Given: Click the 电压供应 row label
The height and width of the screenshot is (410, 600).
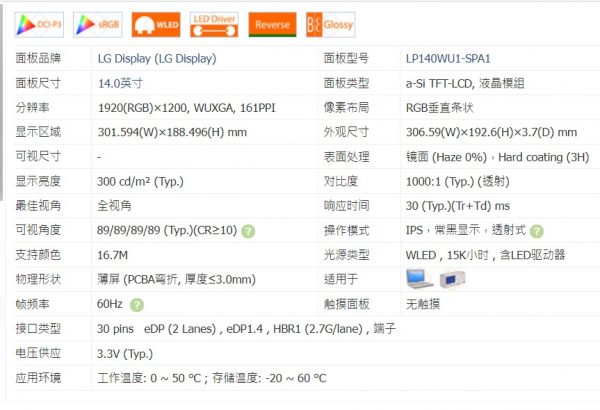Looking at the screenshot, I should coord(38,353).
